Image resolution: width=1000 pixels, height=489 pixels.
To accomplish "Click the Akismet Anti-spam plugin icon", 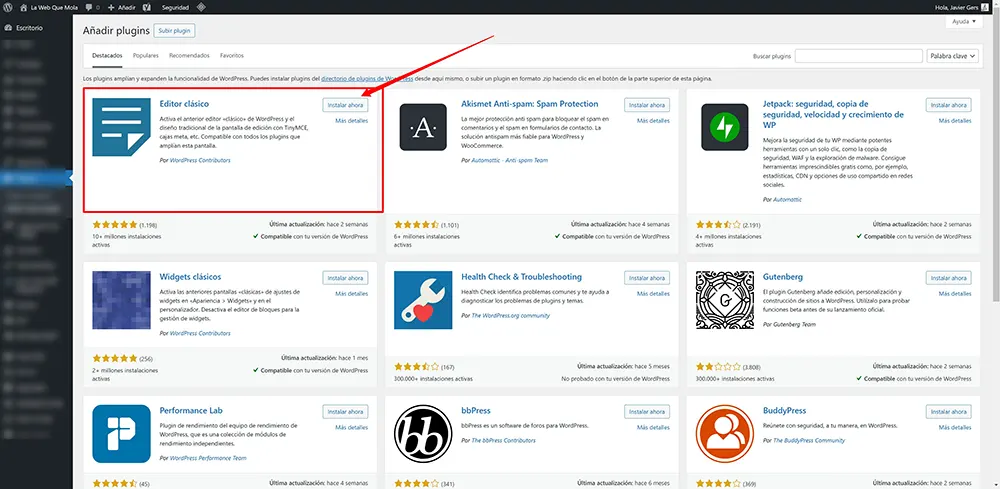I will 423,126.
